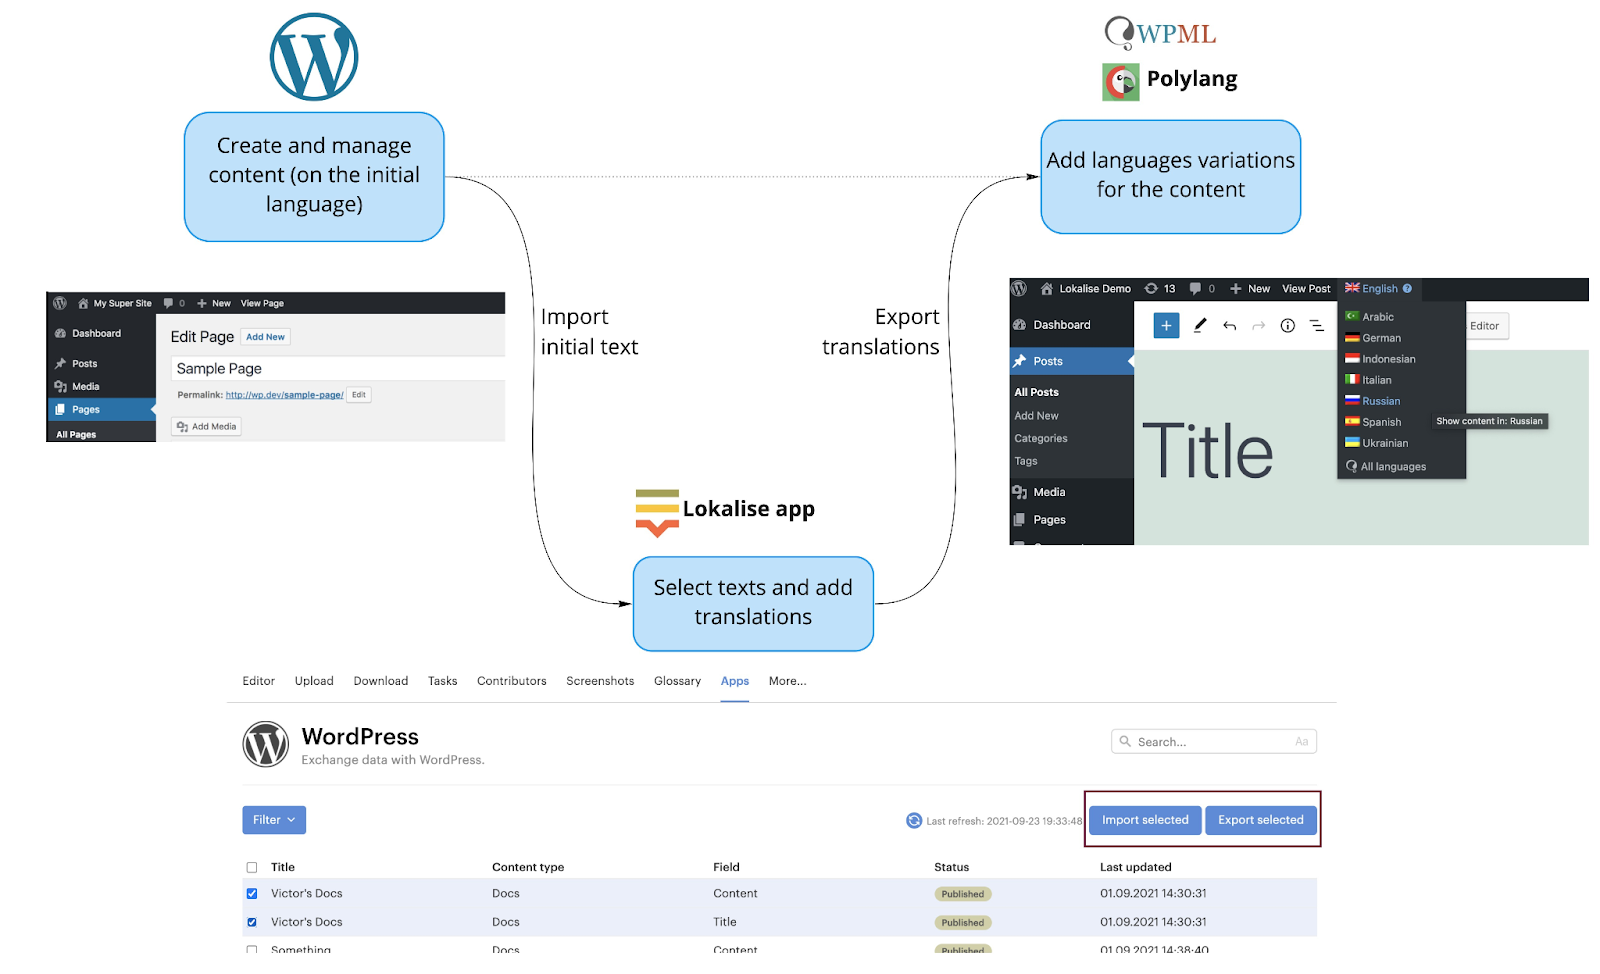Click WordPress logo in Lokalise Apps panel
The height and width of the screenshot is (974, 1600).
tap(266, 745)
